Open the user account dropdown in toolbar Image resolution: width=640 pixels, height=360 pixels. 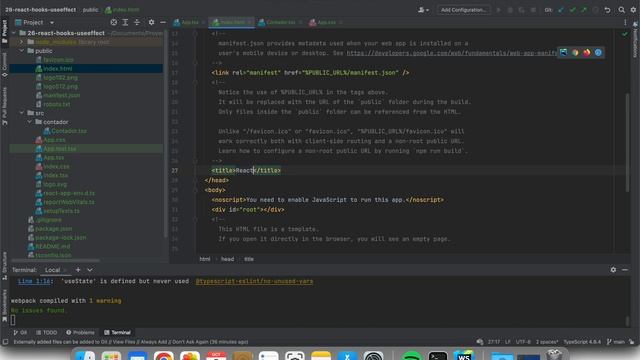(x=423, y=10)
